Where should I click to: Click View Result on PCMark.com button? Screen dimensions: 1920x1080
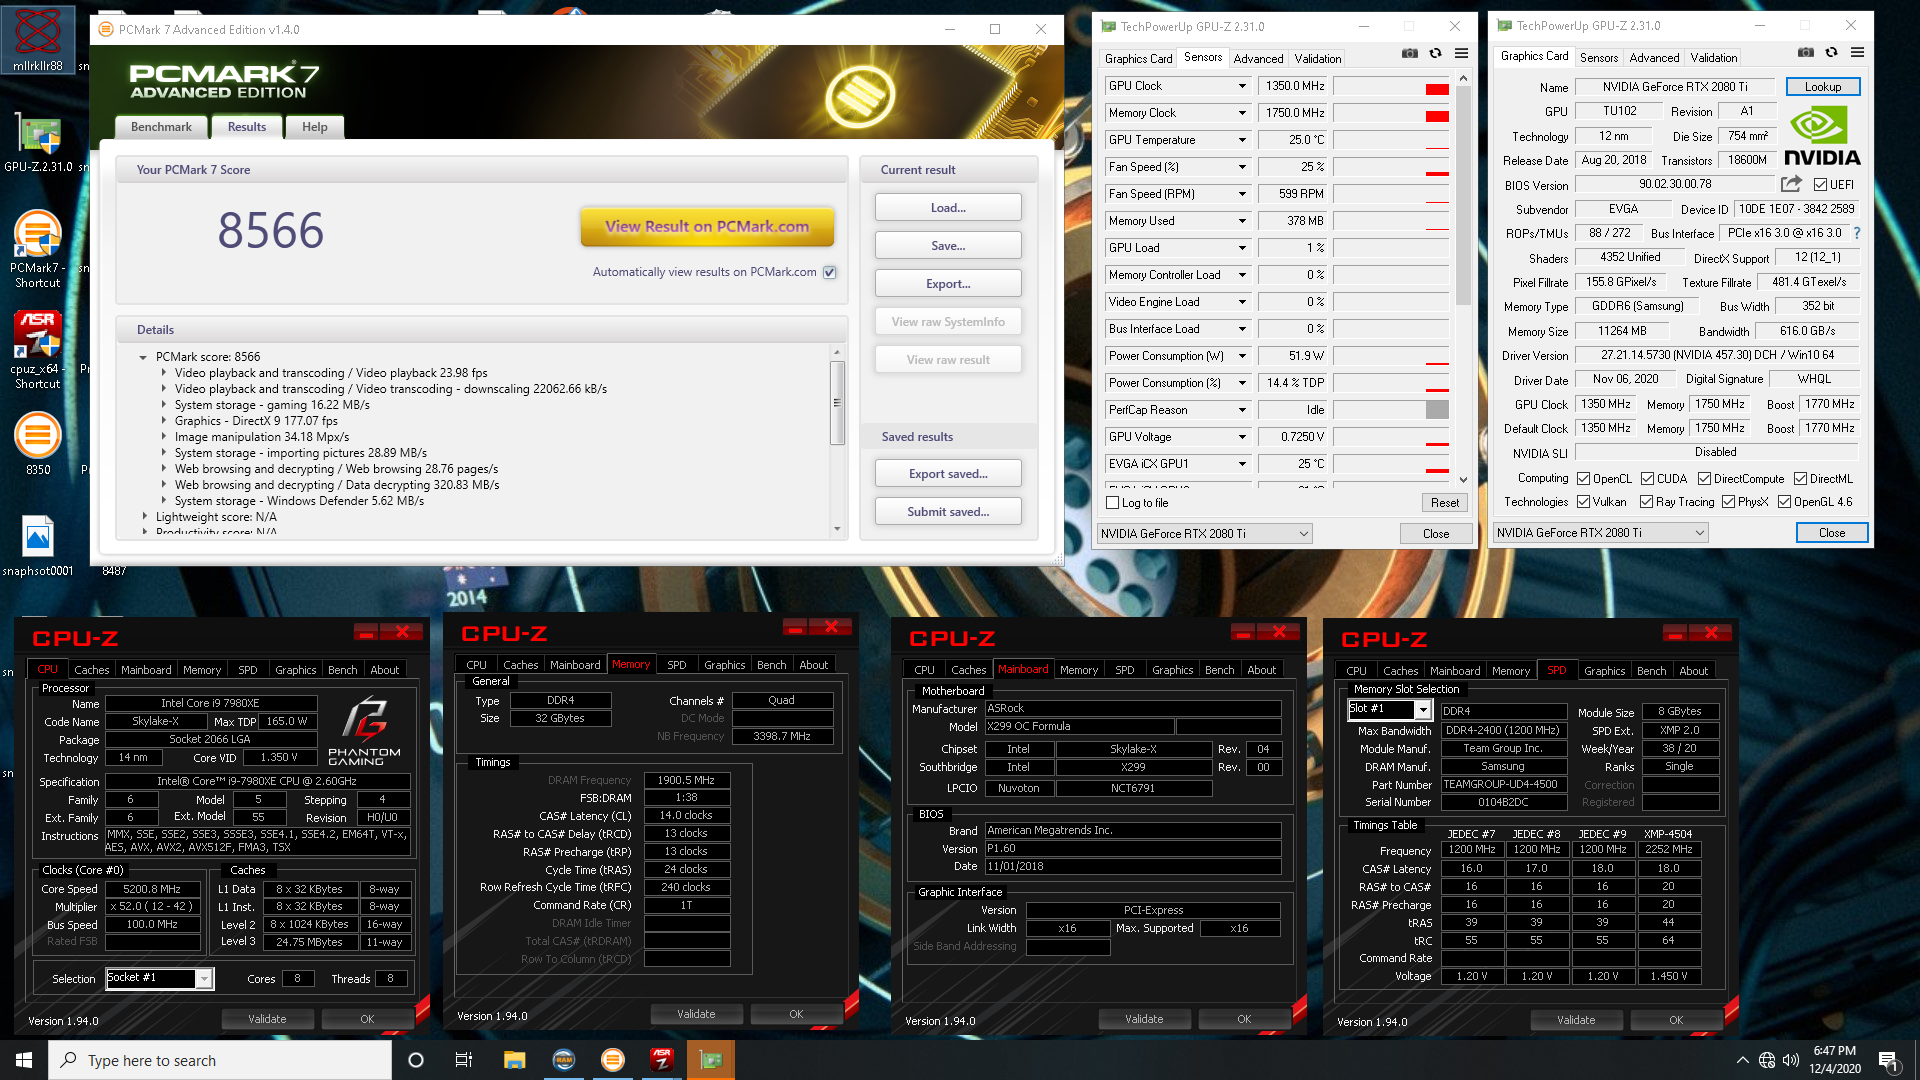(x=707, y=227)
